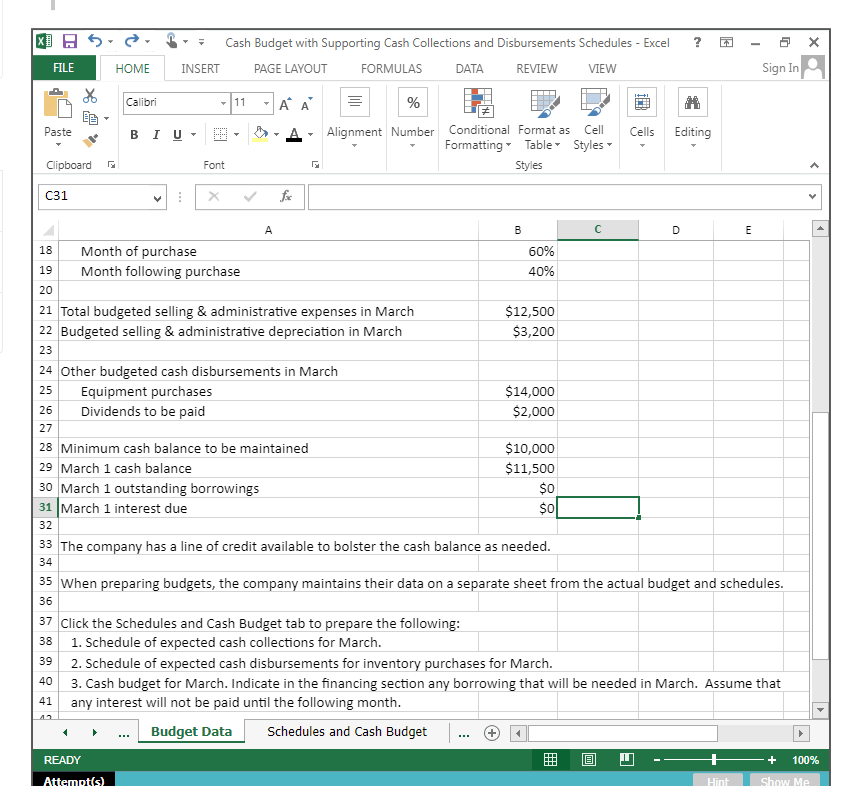
Task: Toggle Italic formatting
Action: point(156,134)
